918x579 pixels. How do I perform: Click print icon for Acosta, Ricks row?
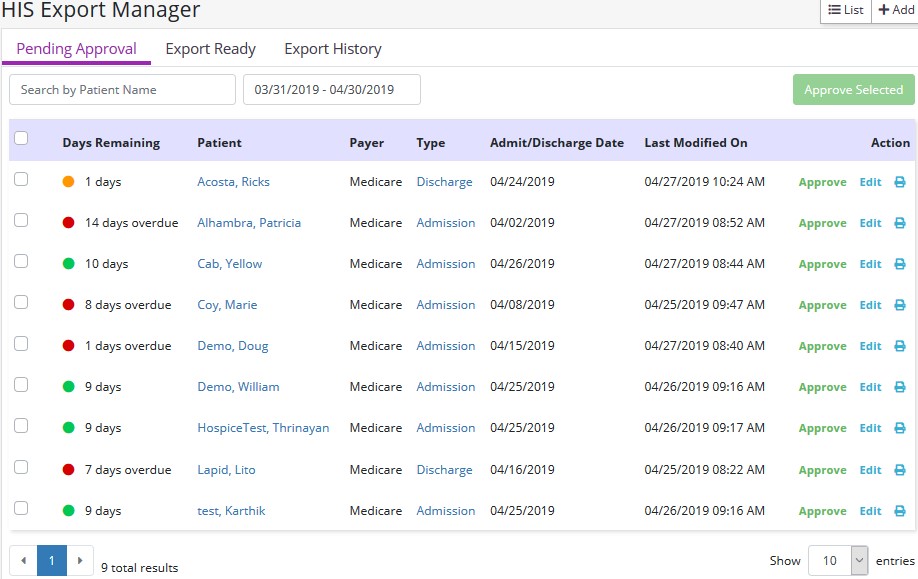[899, 182]
